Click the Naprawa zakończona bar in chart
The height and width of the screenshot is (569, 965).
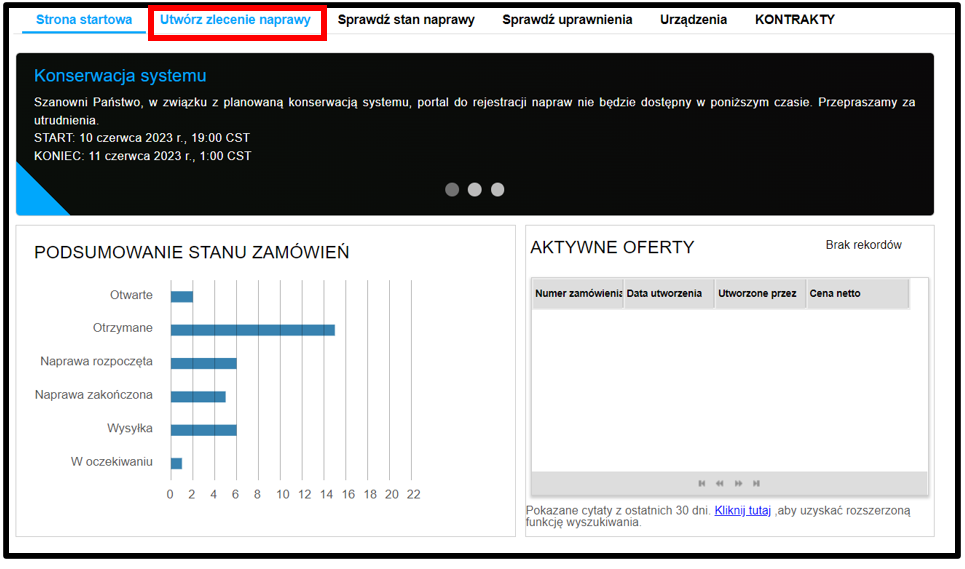tap(198, 397)
